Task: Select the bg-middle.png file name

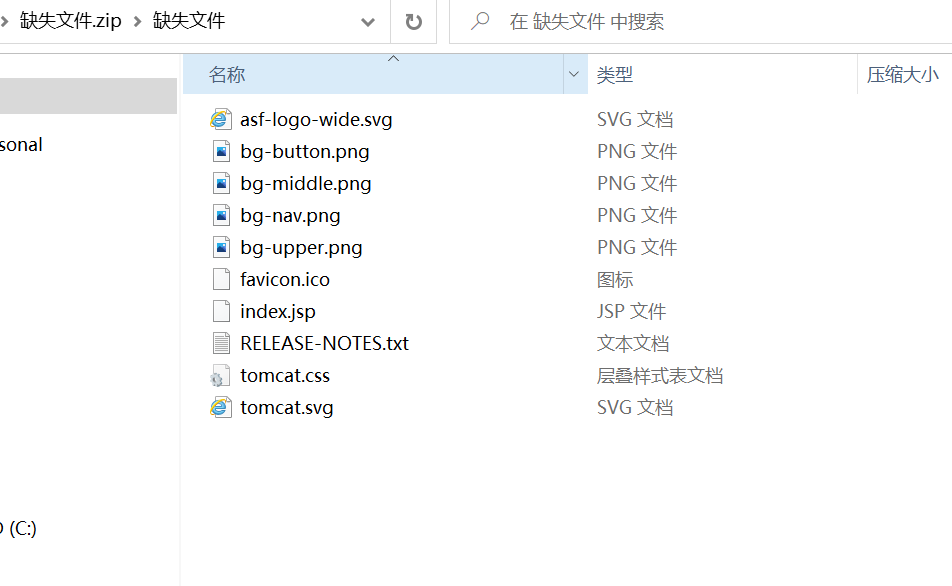Action: 306,183
